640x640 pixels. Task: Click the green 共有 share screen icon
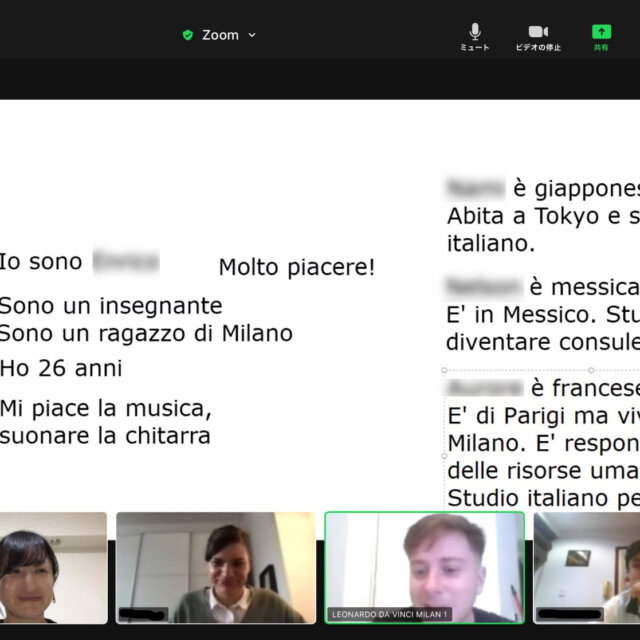click(x=601, y=37)
